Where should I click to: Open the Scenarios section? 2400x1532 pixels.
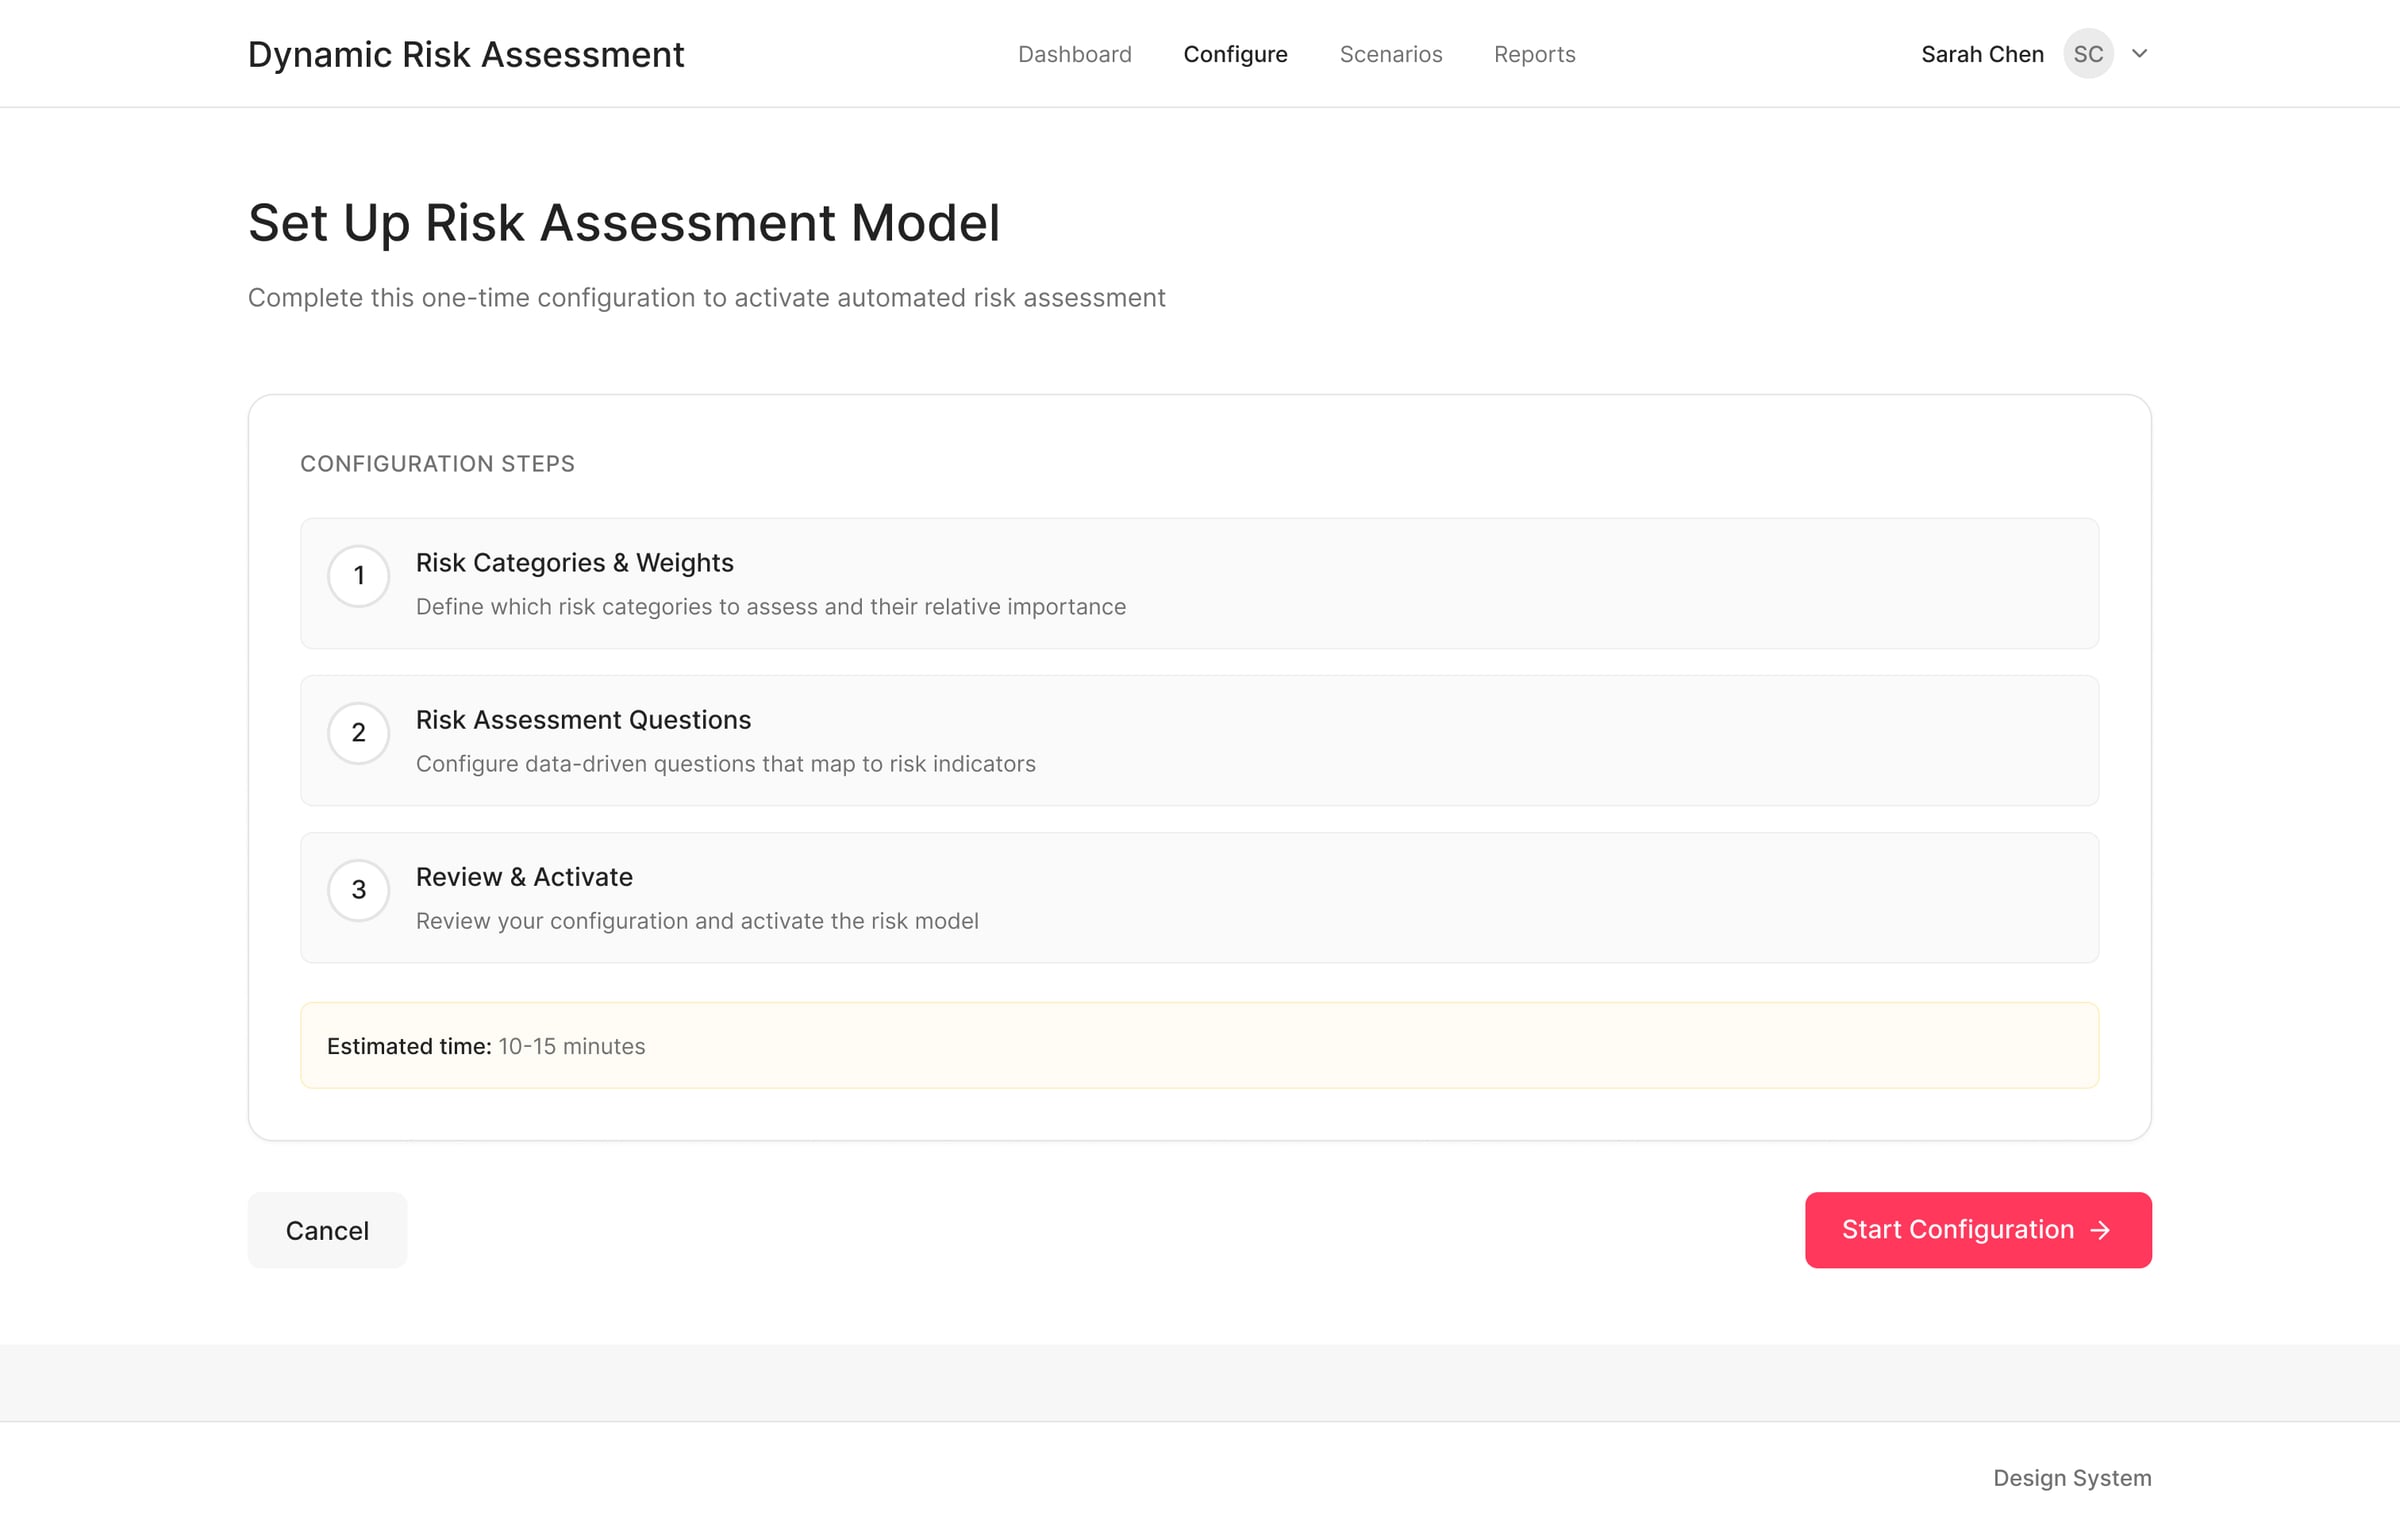click(x=1390, y=54)
